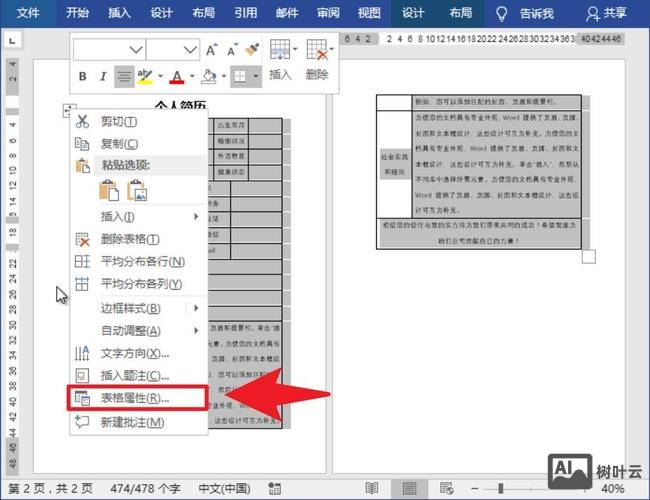Expand the font color dropdown arrow
Screen dimensions: 650x500
192,76
